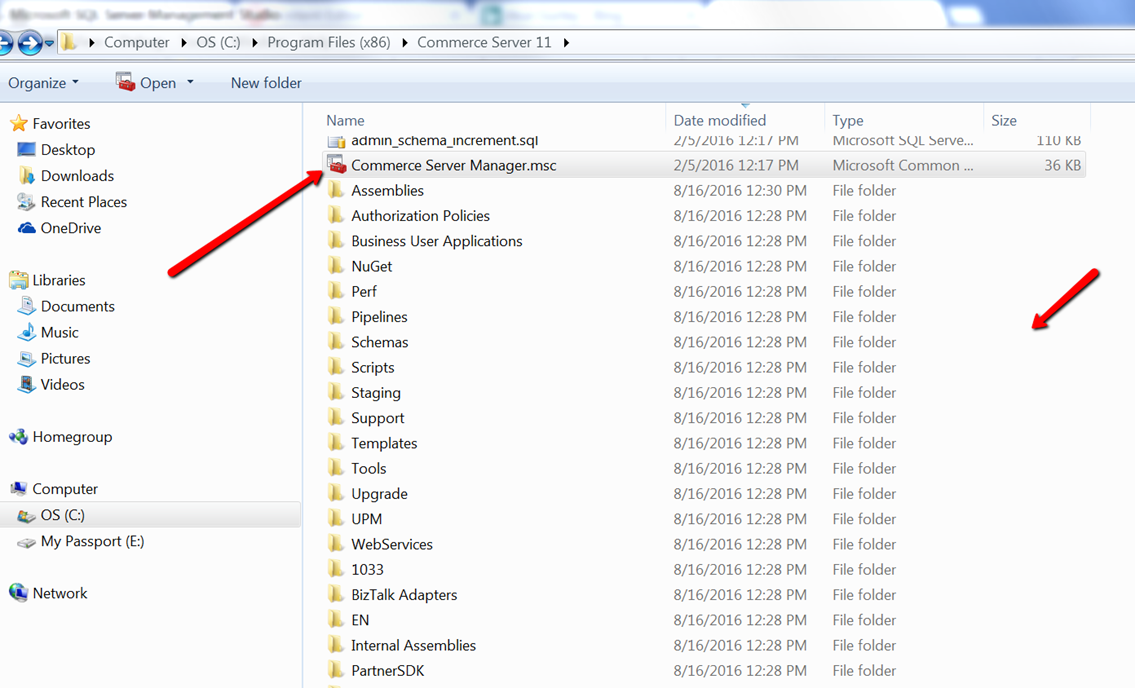Image resolution: width=1135 pixels, height=688 pixels.
Task: Select the Internal Assemblies folder name
Action: click(413, 645)
